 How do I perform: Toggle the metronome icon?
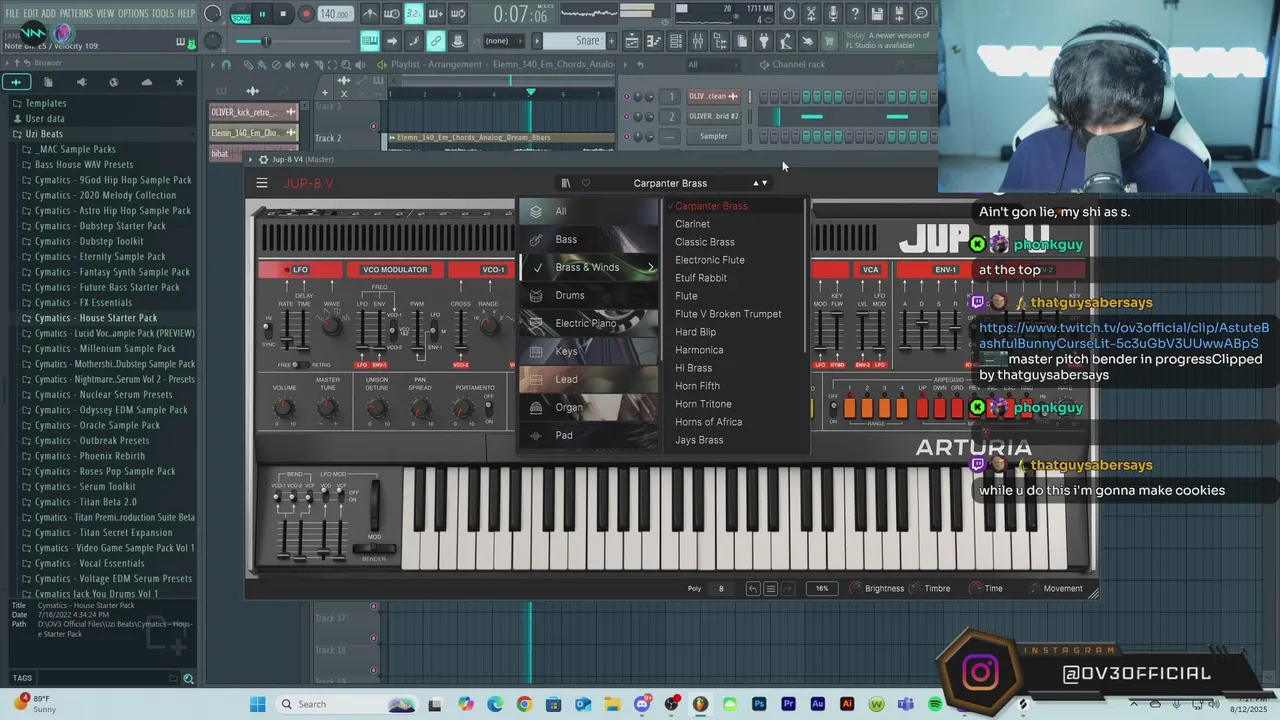click(x=370, y=14)
